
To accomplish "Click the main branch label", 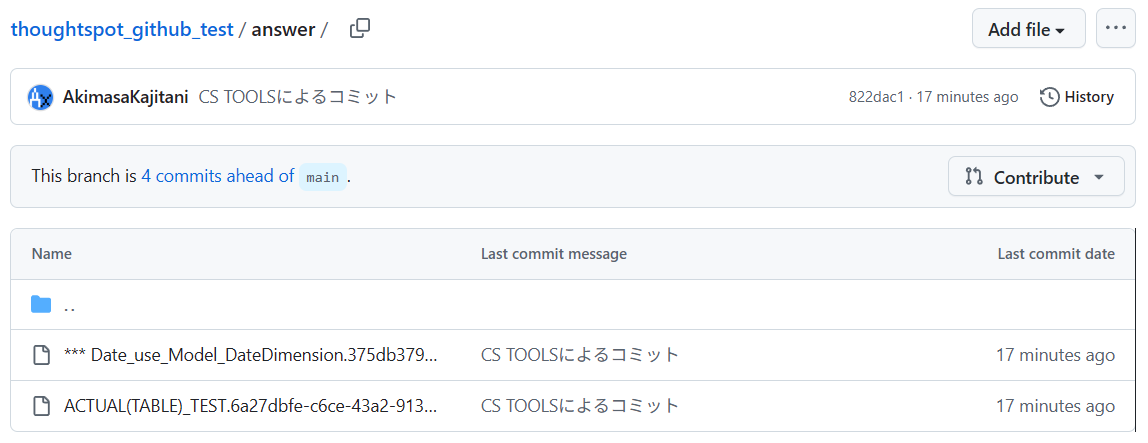I will [x=322, y=177].
